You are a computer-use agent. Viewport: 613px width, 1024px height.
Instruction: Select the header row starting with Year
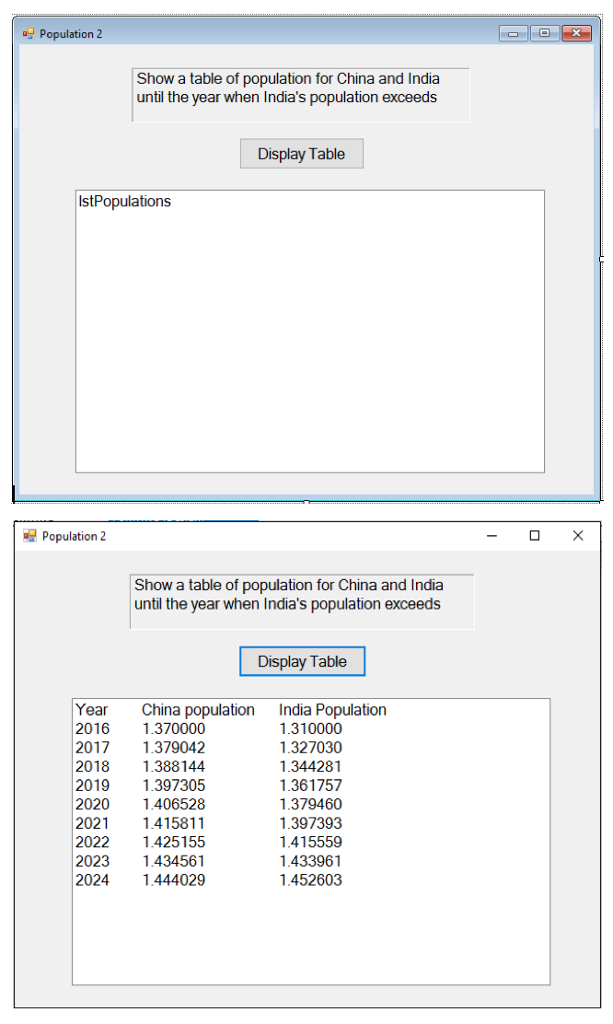pyautogui.click(x=311, y=710)
